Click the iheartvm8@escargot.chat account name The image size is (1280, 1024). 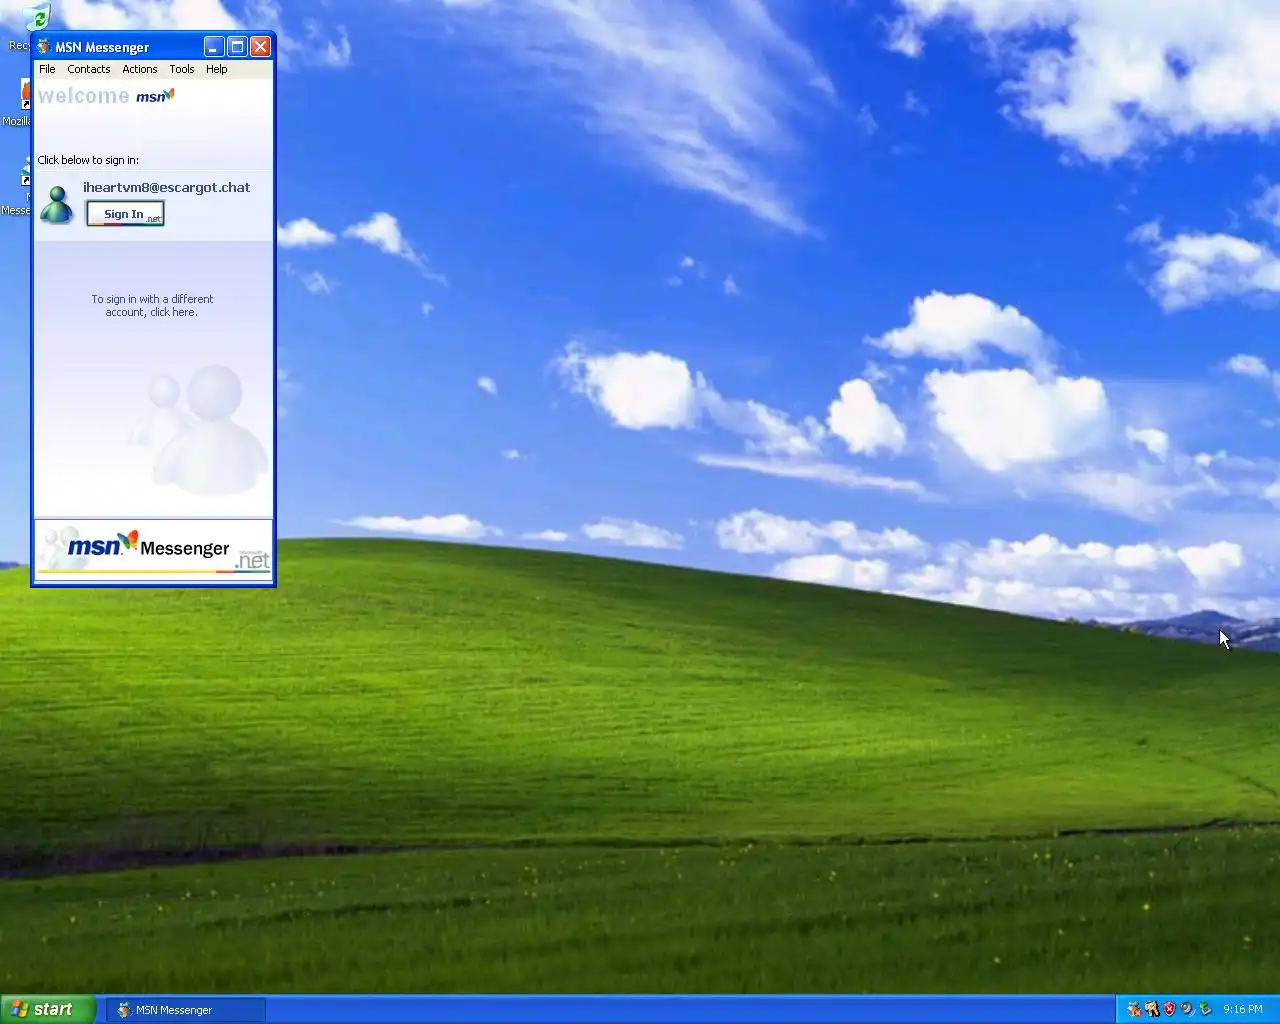tap(167, 187)
